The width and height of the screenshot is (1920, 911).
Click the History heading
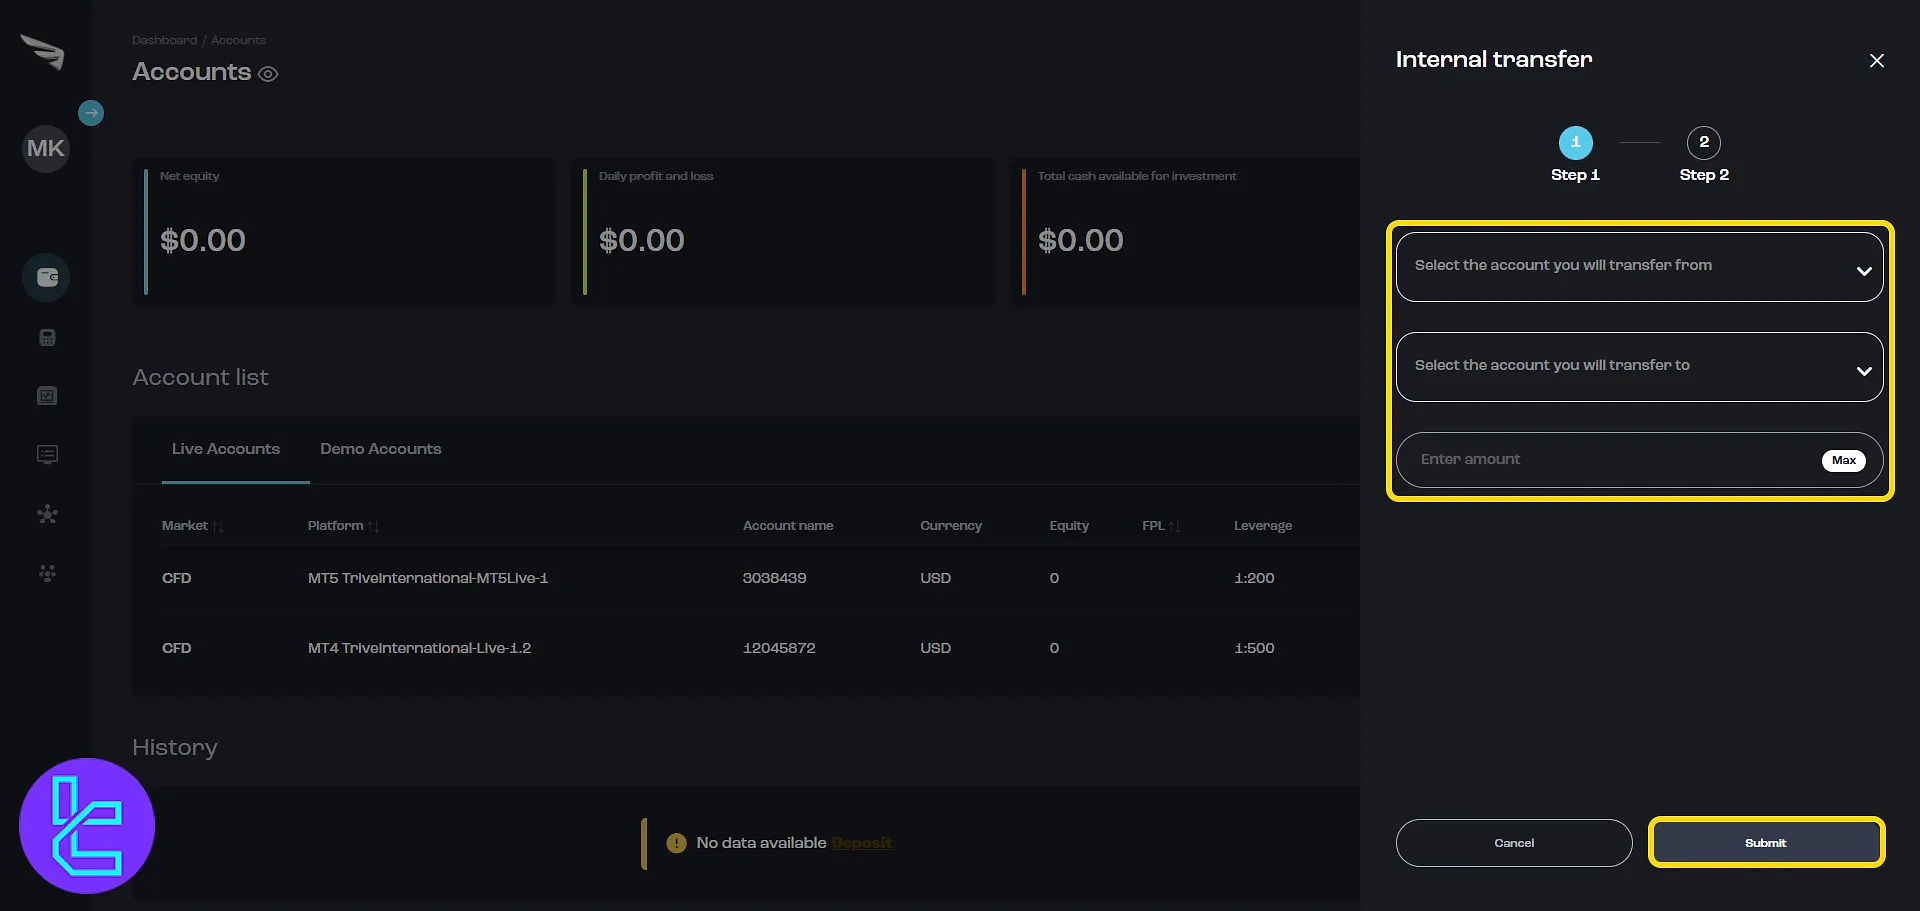point(175,748)
